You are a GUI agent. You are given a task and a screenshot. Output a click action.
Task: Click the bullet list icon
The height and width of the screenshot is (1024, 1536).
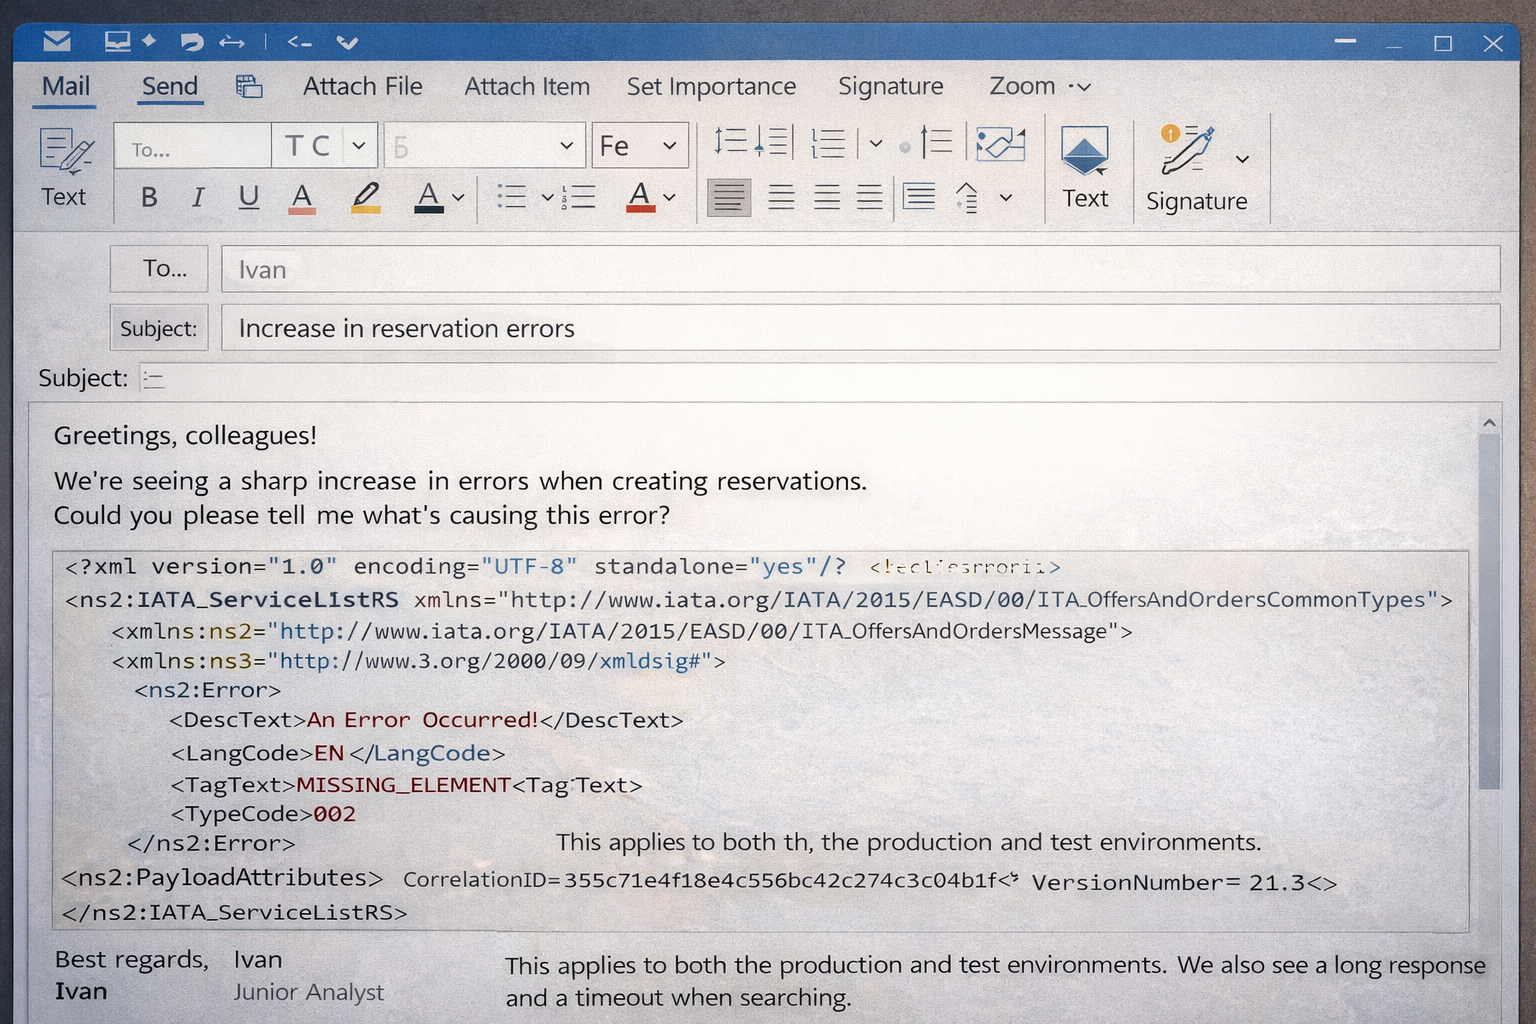(x=511, y=196)
